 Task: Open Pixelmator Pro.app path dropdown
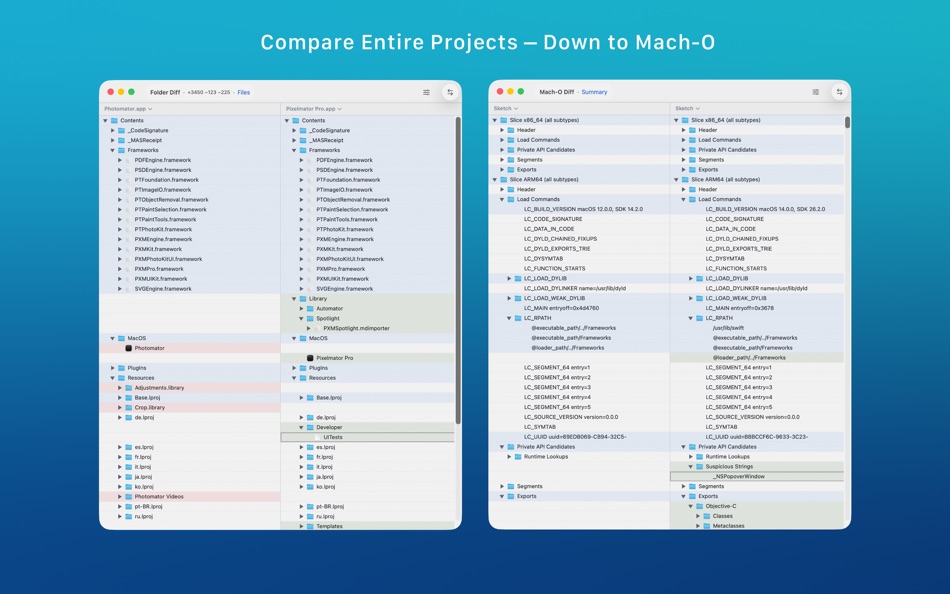pos(313,109)
